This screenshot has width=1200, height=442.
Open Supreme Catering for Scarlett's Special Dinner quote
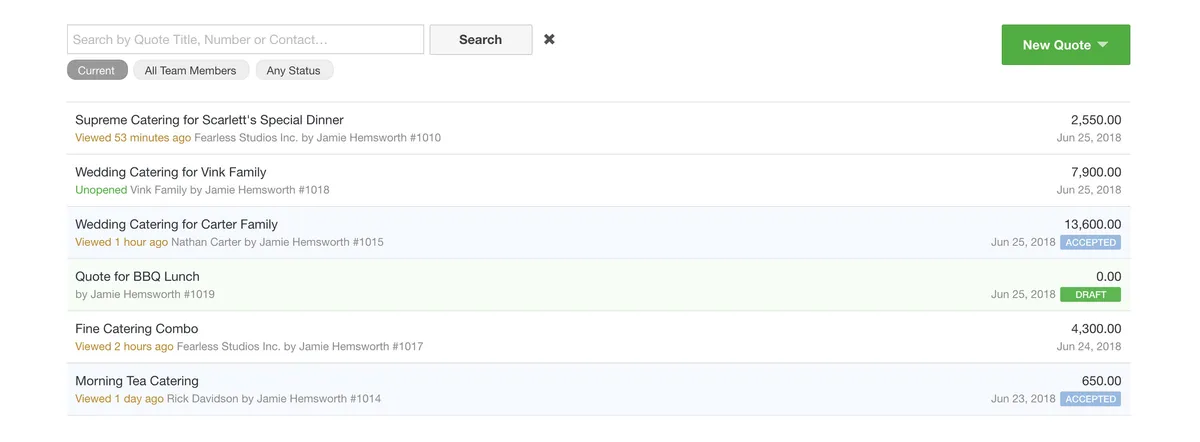(209, 120)
